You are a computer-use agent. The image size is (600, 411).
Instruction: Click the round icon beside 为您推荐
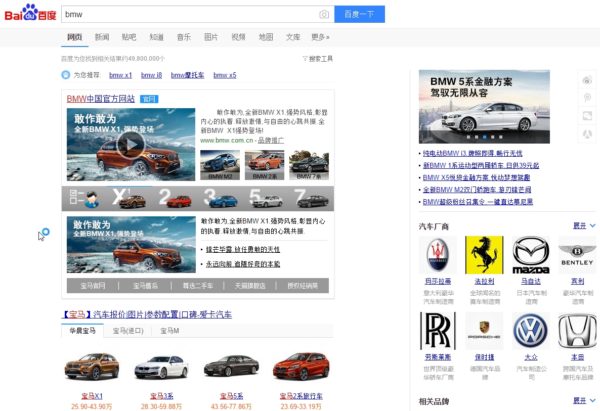(66, 75)
